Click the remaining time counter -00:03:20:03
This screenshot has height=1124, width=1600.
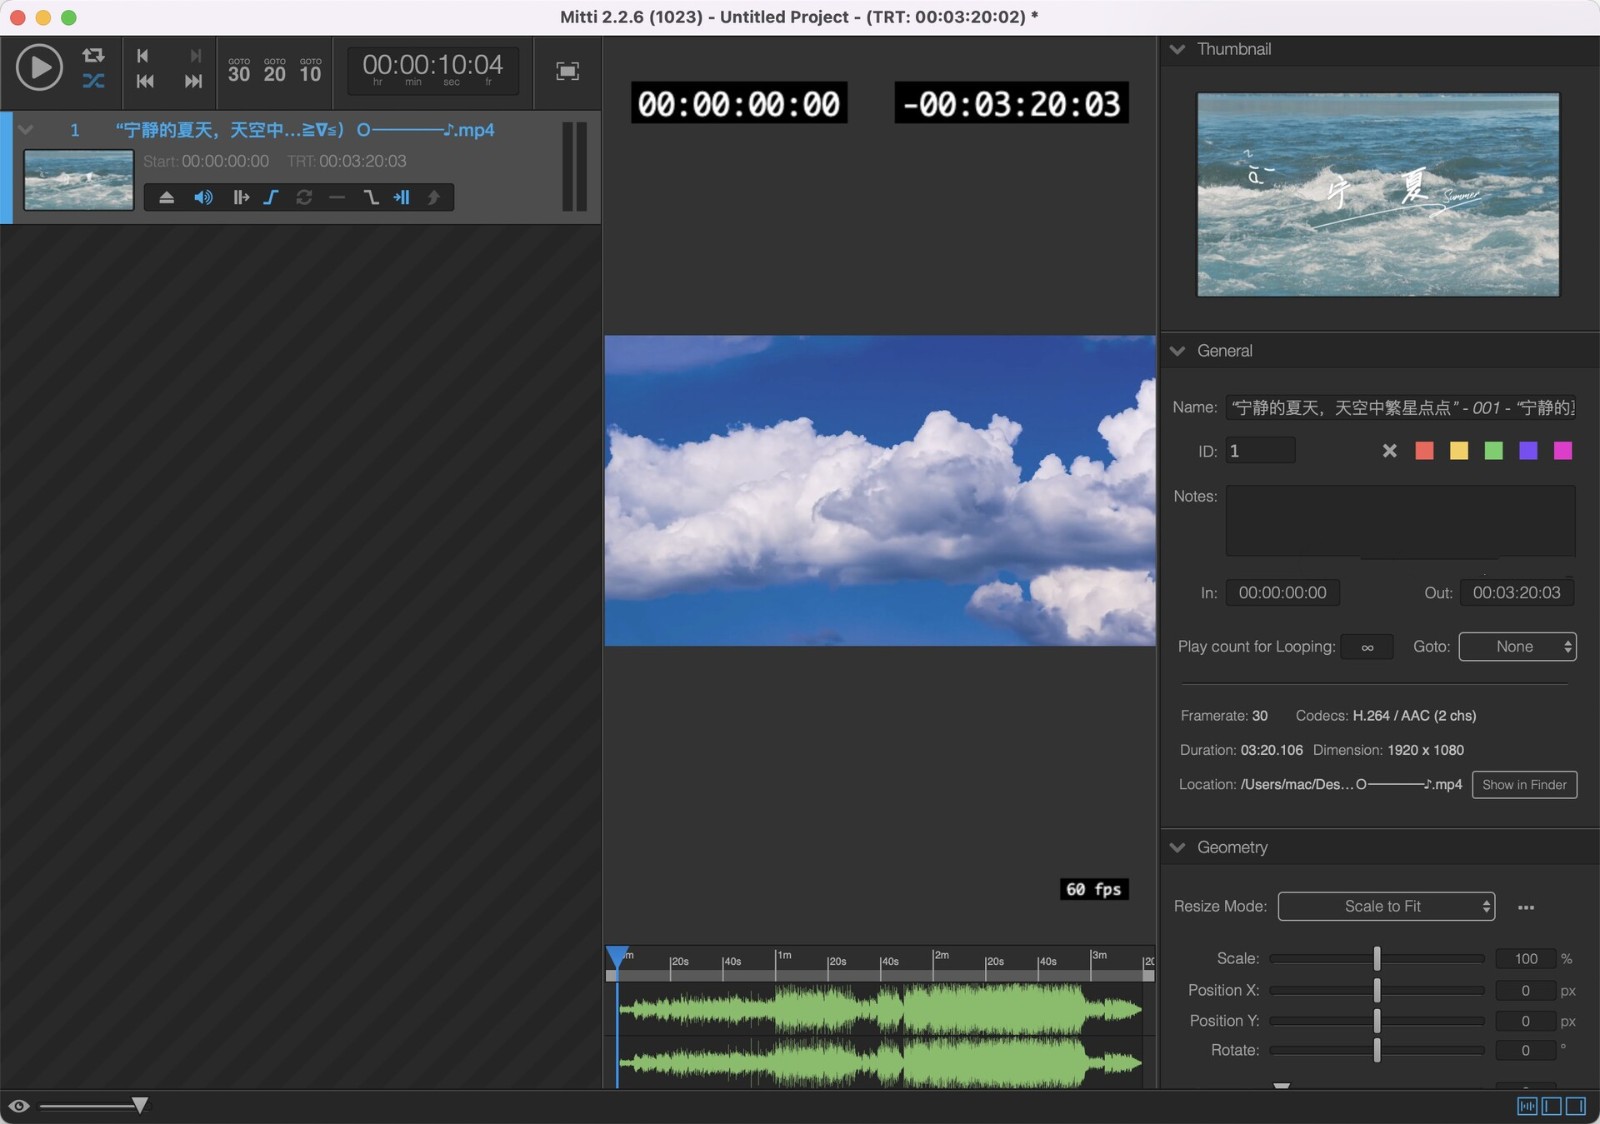[1011, 103]
